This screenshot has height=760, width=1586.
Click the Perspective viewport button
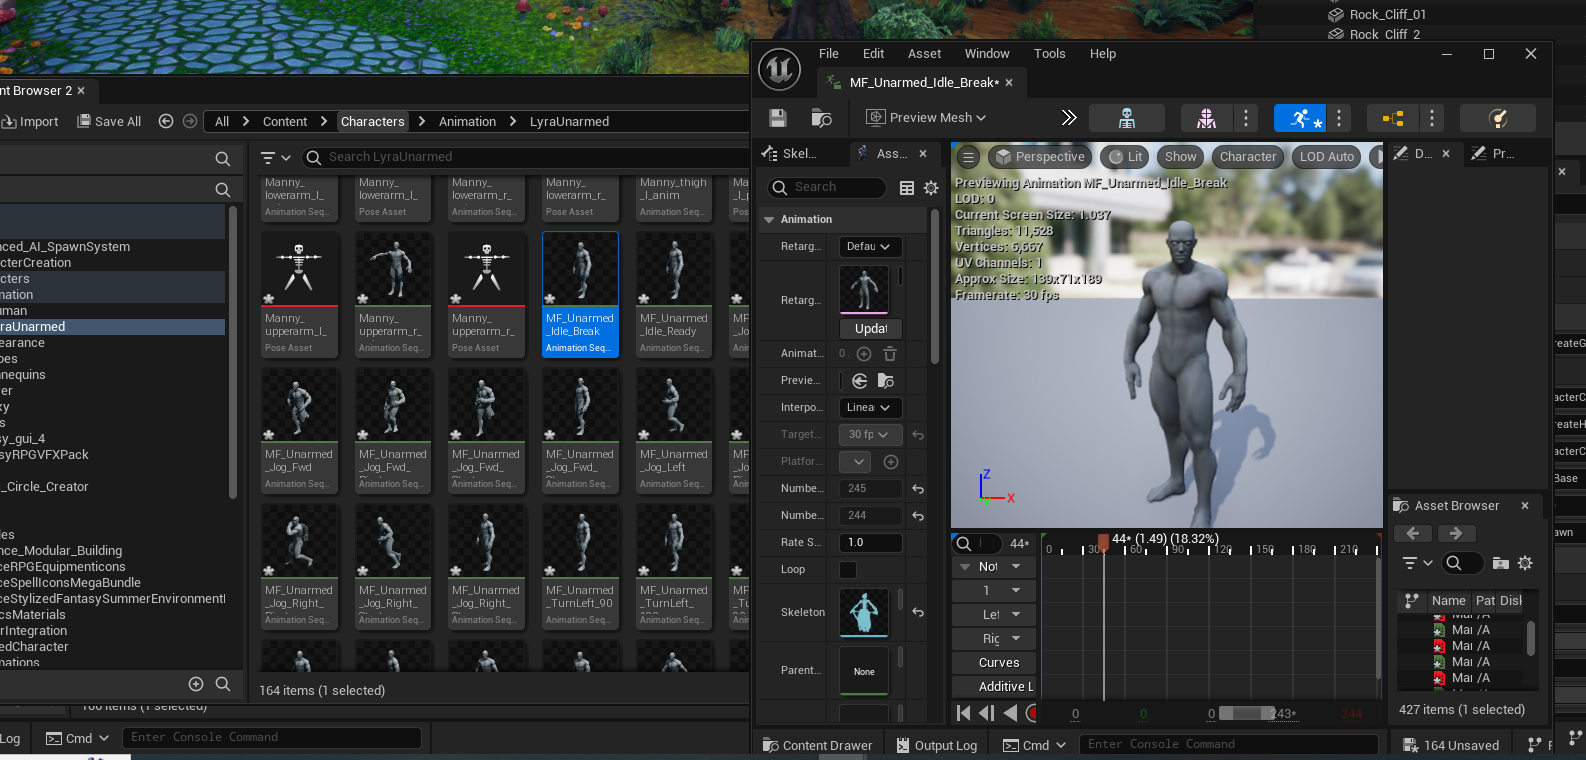[x=1040, y=157]
